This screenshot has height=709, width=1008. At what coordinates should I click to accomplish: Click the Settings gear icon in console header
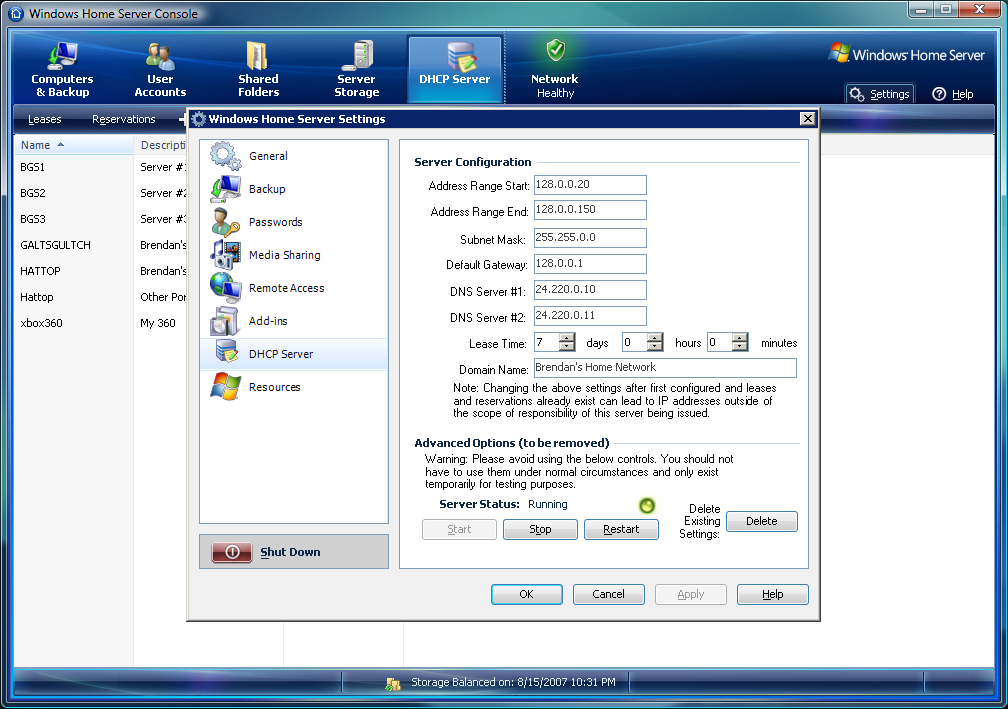(856, 94)
